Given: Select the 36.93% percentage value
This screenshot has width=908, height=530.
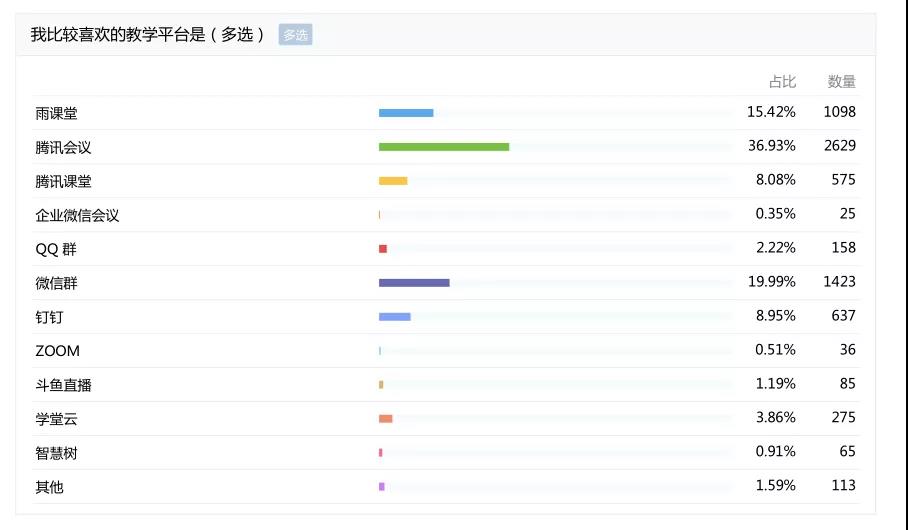Looking at the screenshot, I should pos(772,146).
